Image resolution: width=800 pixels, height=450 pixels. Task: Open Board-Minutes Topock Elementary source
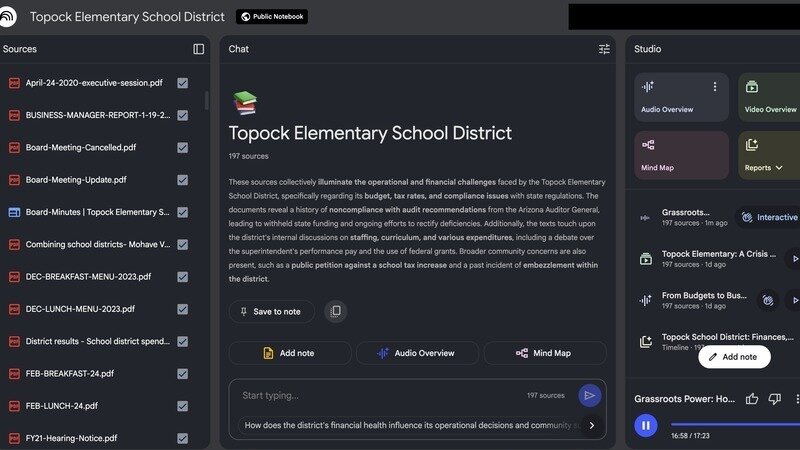[x=97, y=212]
